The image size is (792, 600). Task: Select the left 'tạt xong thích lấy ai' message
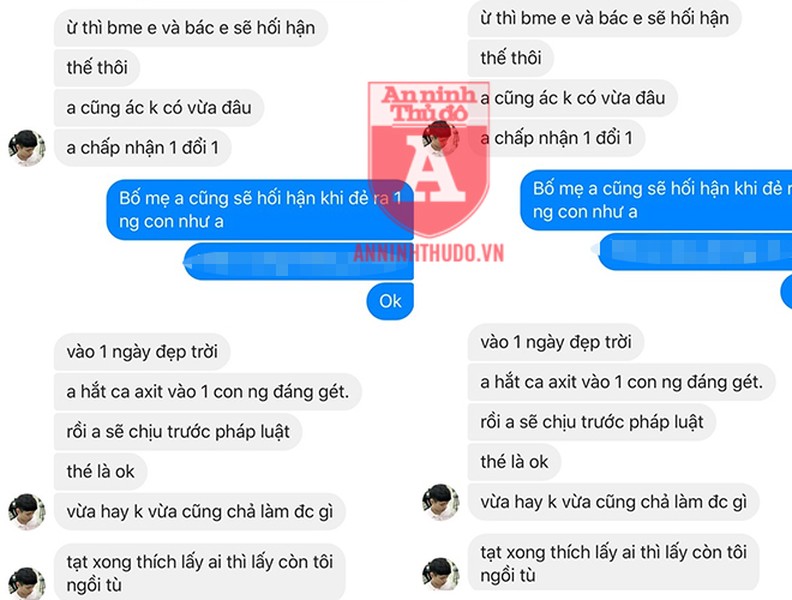coord(200,573)
